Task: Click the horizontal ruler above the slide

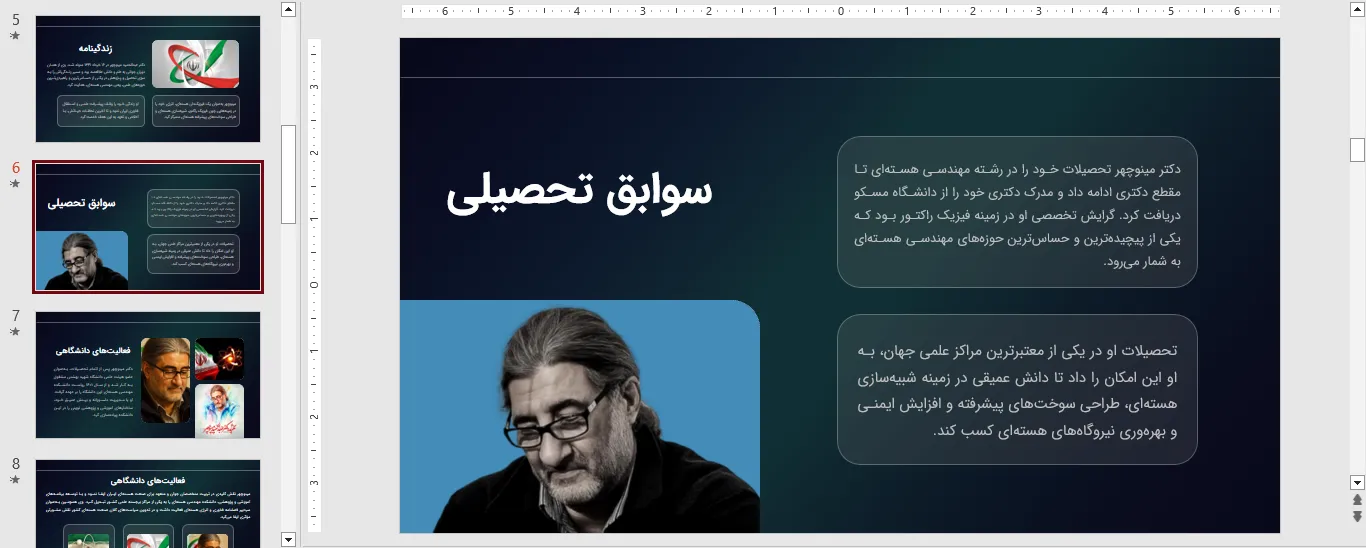Action: click(x=840, y=12)
